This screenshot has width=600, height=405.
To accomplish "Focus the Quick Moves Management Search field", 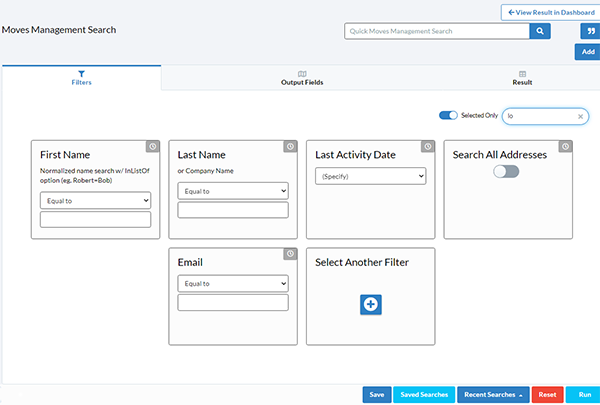I will [437, 31].
